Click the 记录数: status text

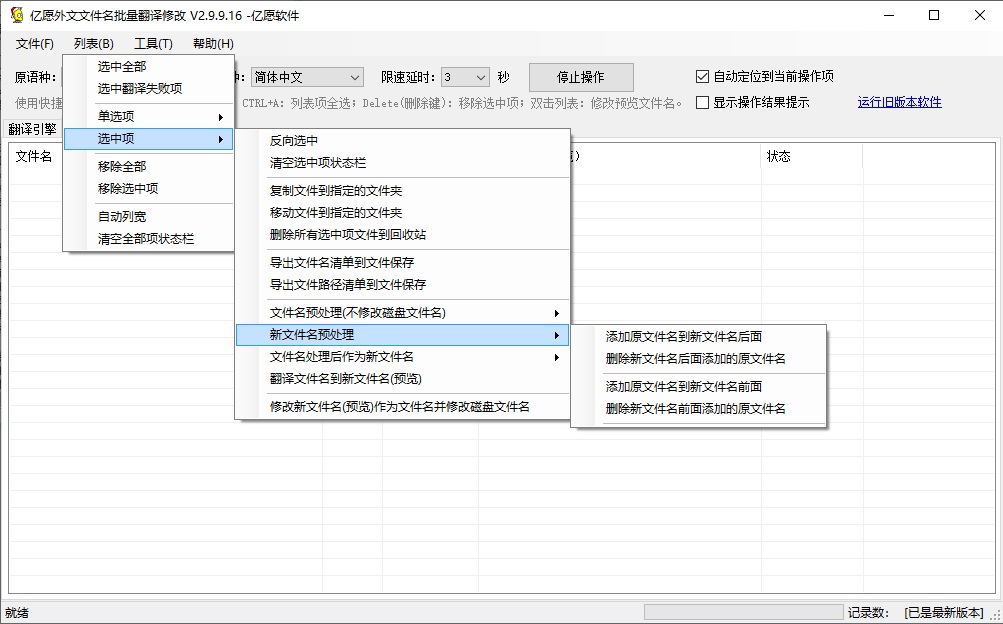868,613
